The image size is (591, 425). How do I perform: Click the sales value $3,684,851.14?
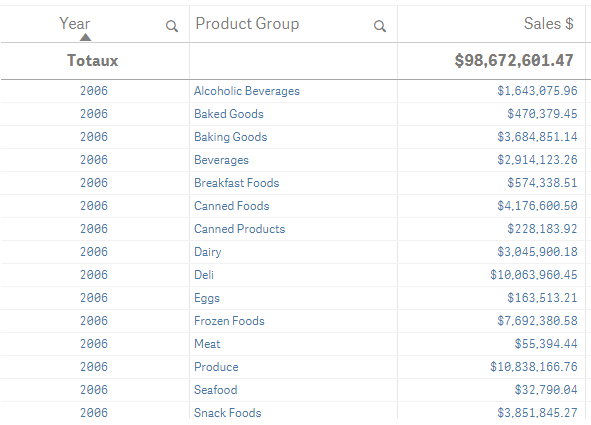(537, 137)
